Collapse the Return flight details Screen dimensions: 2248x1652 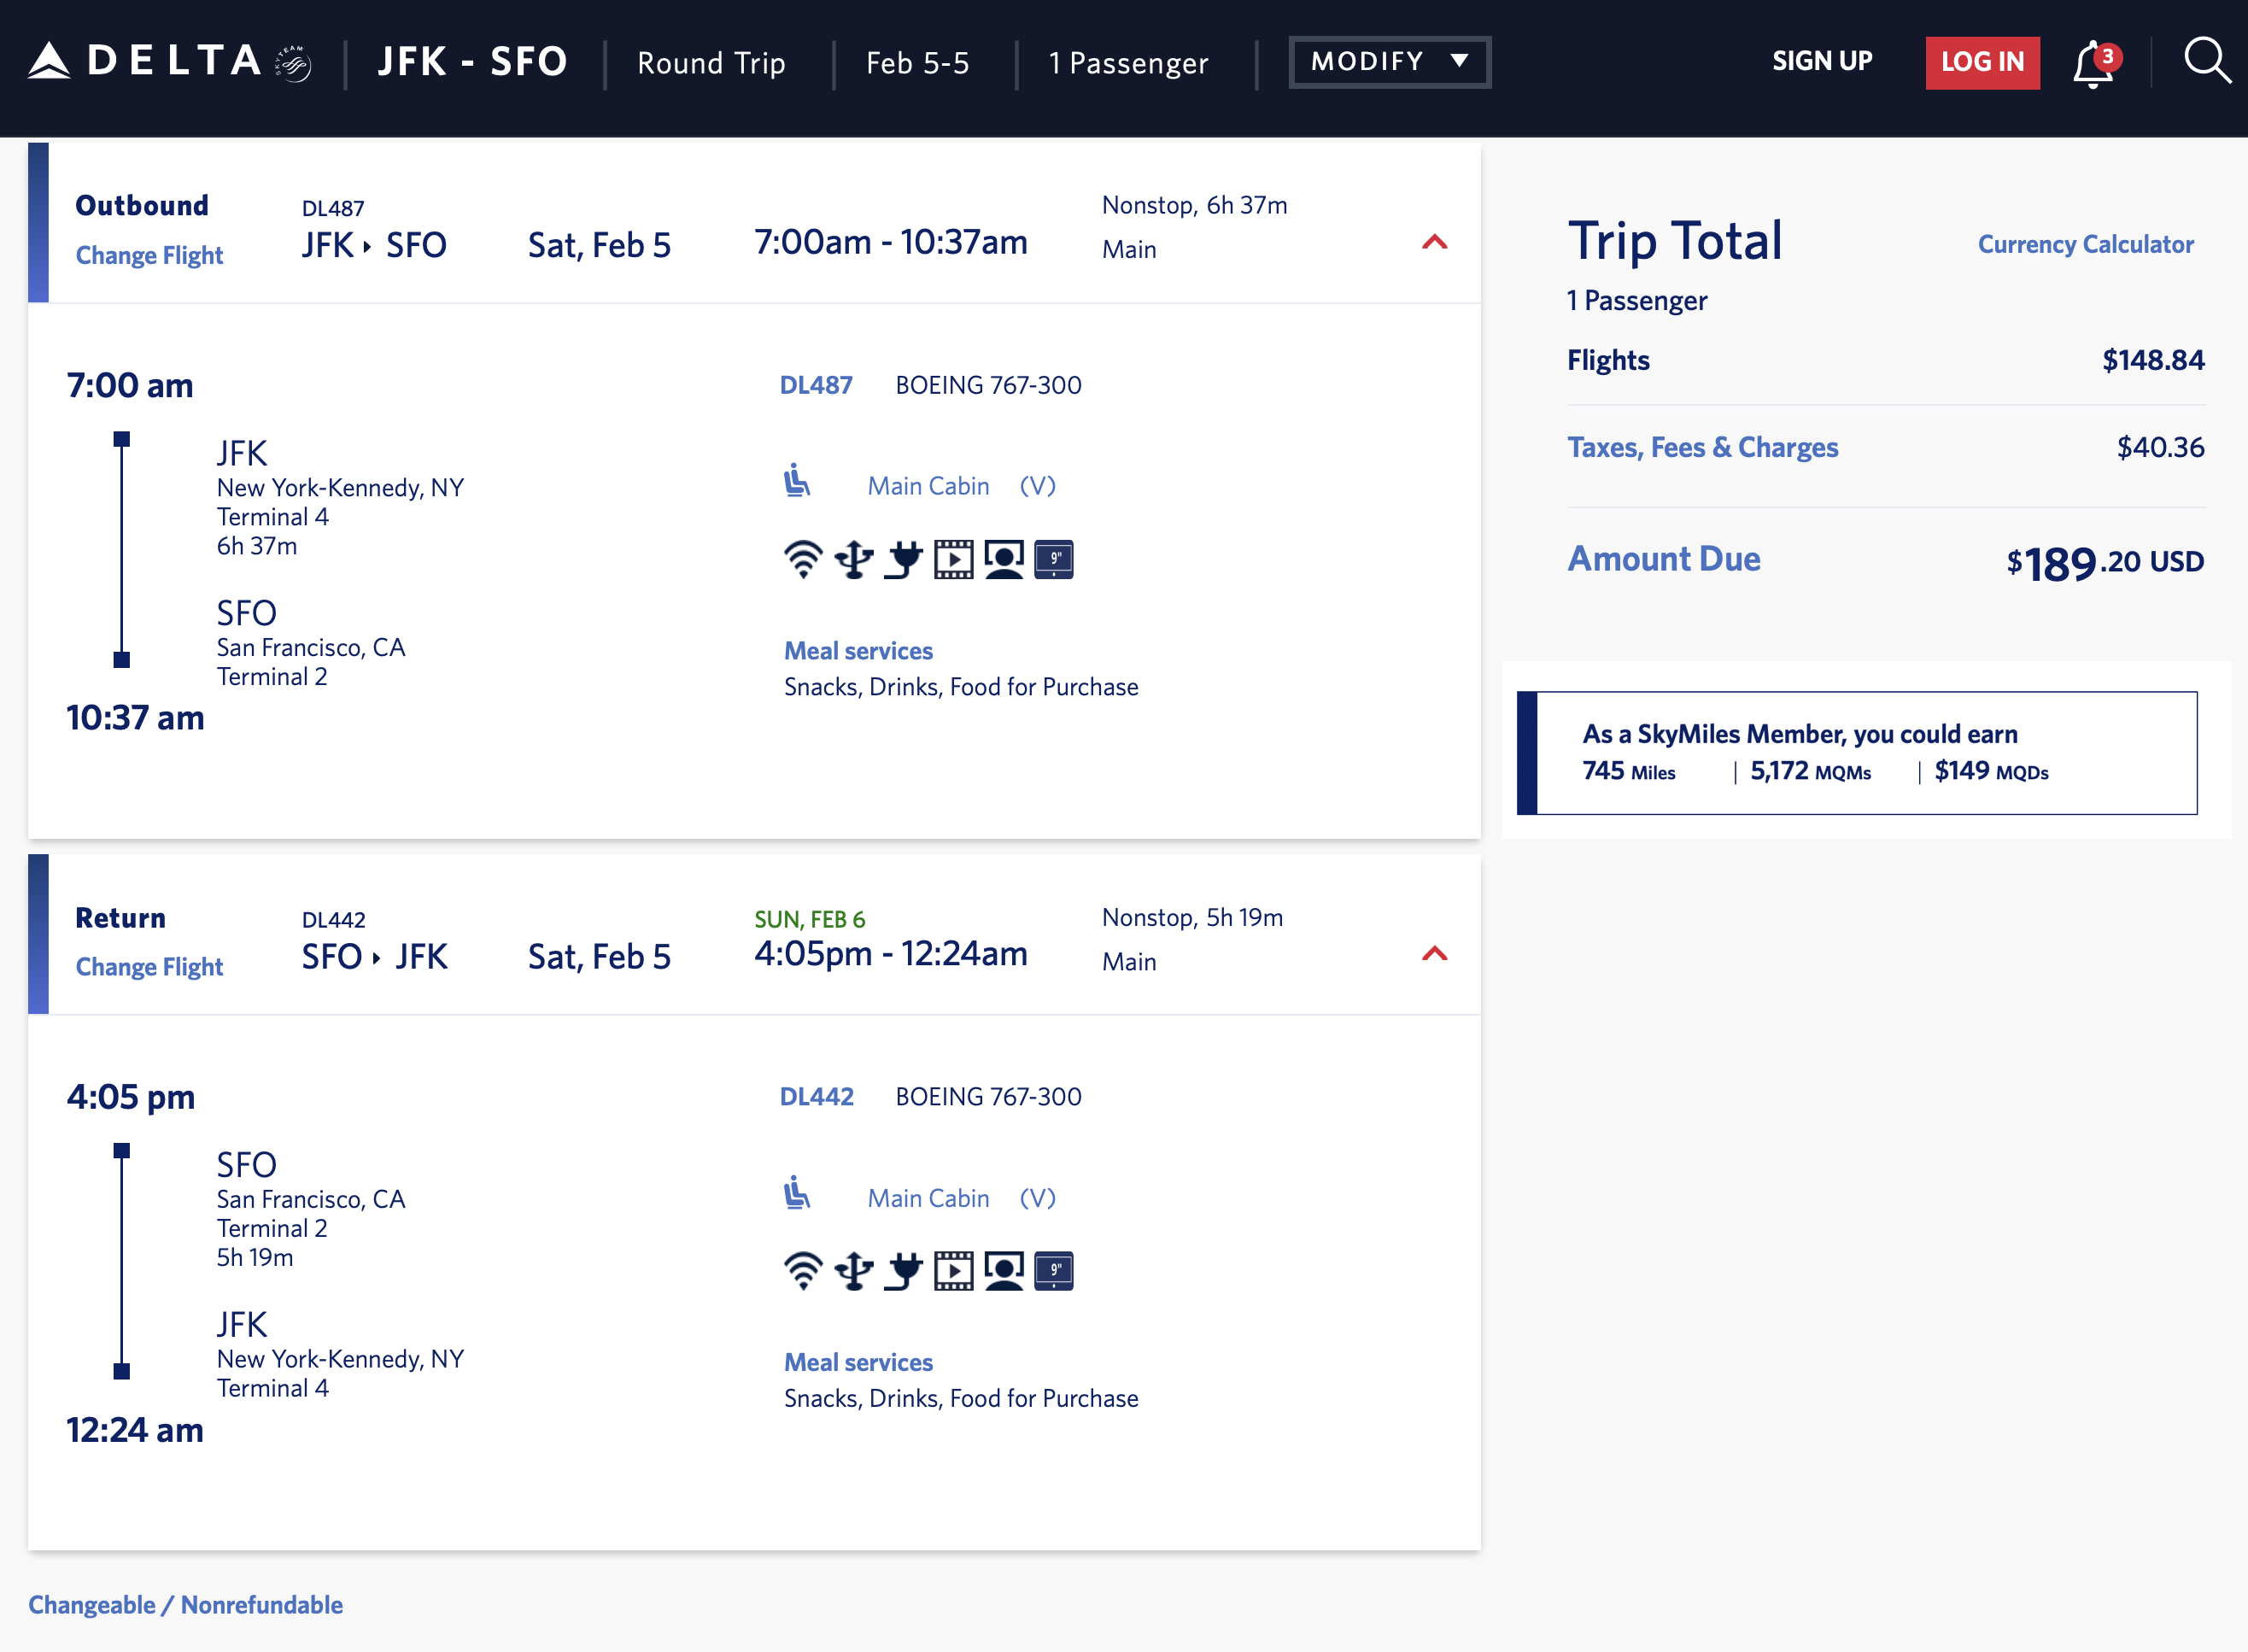click(x=1434, y=954)
